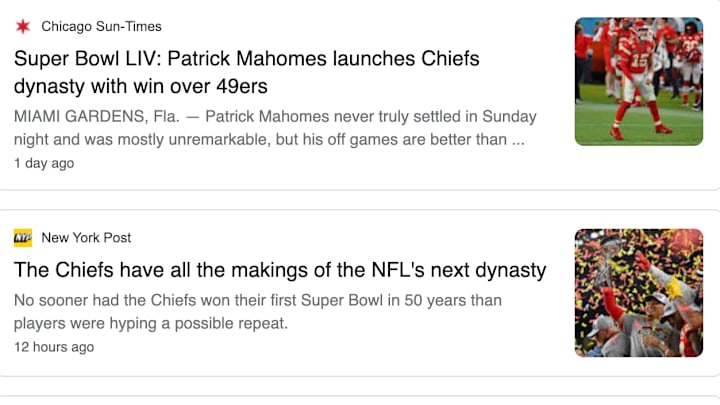The image size is (720, 405).
Task: Click the yellow New York Post logo icon
Action: point(22,237)
